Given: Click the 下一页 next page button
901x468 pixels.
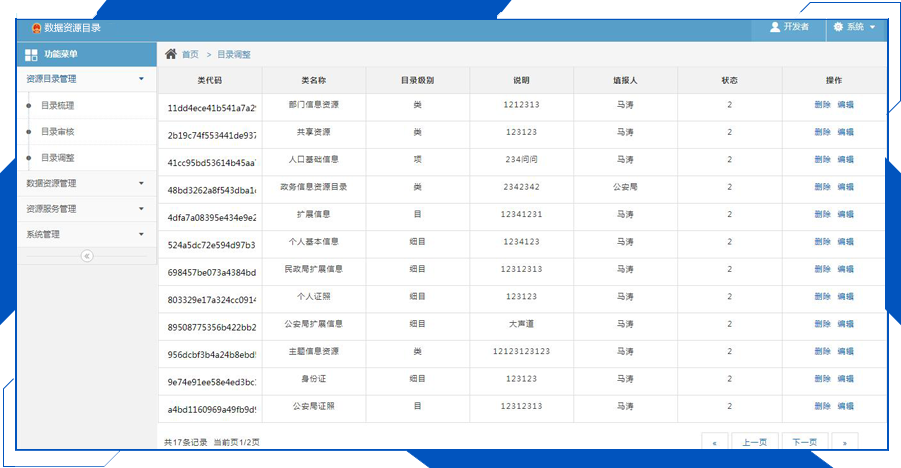Looking at the screenshot, I should (x=804, y=442).
